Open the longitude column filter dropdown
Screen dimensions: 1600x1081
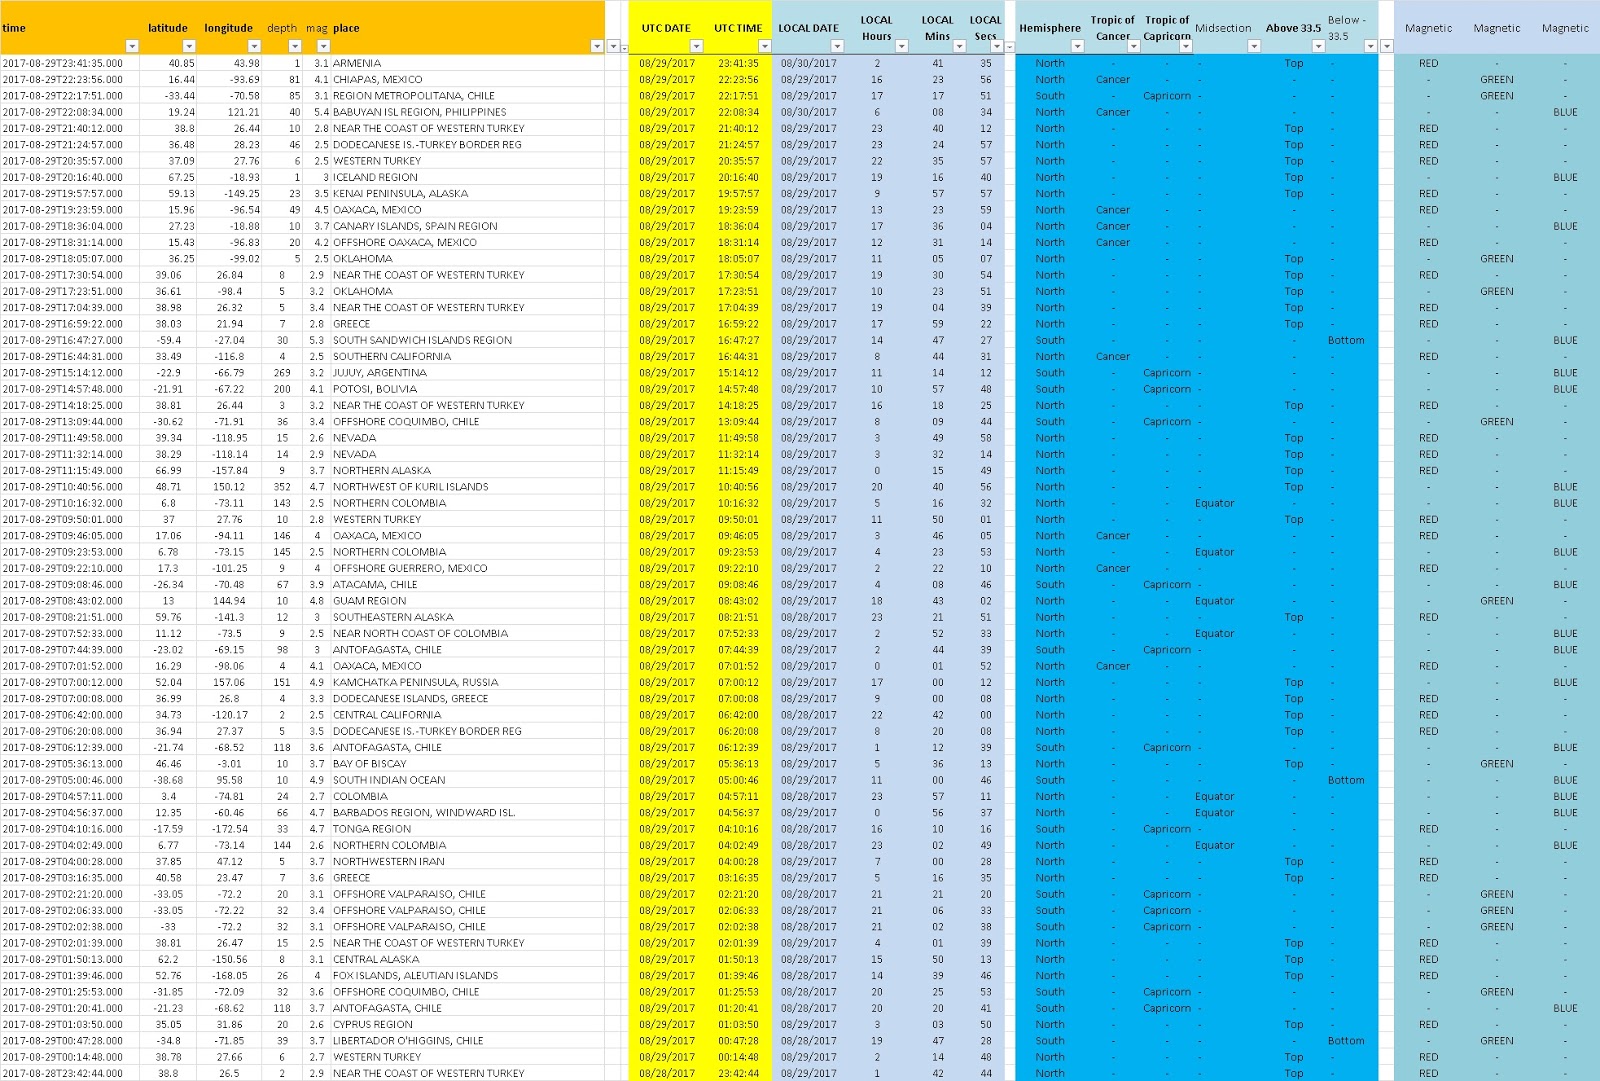click(254, 46)
